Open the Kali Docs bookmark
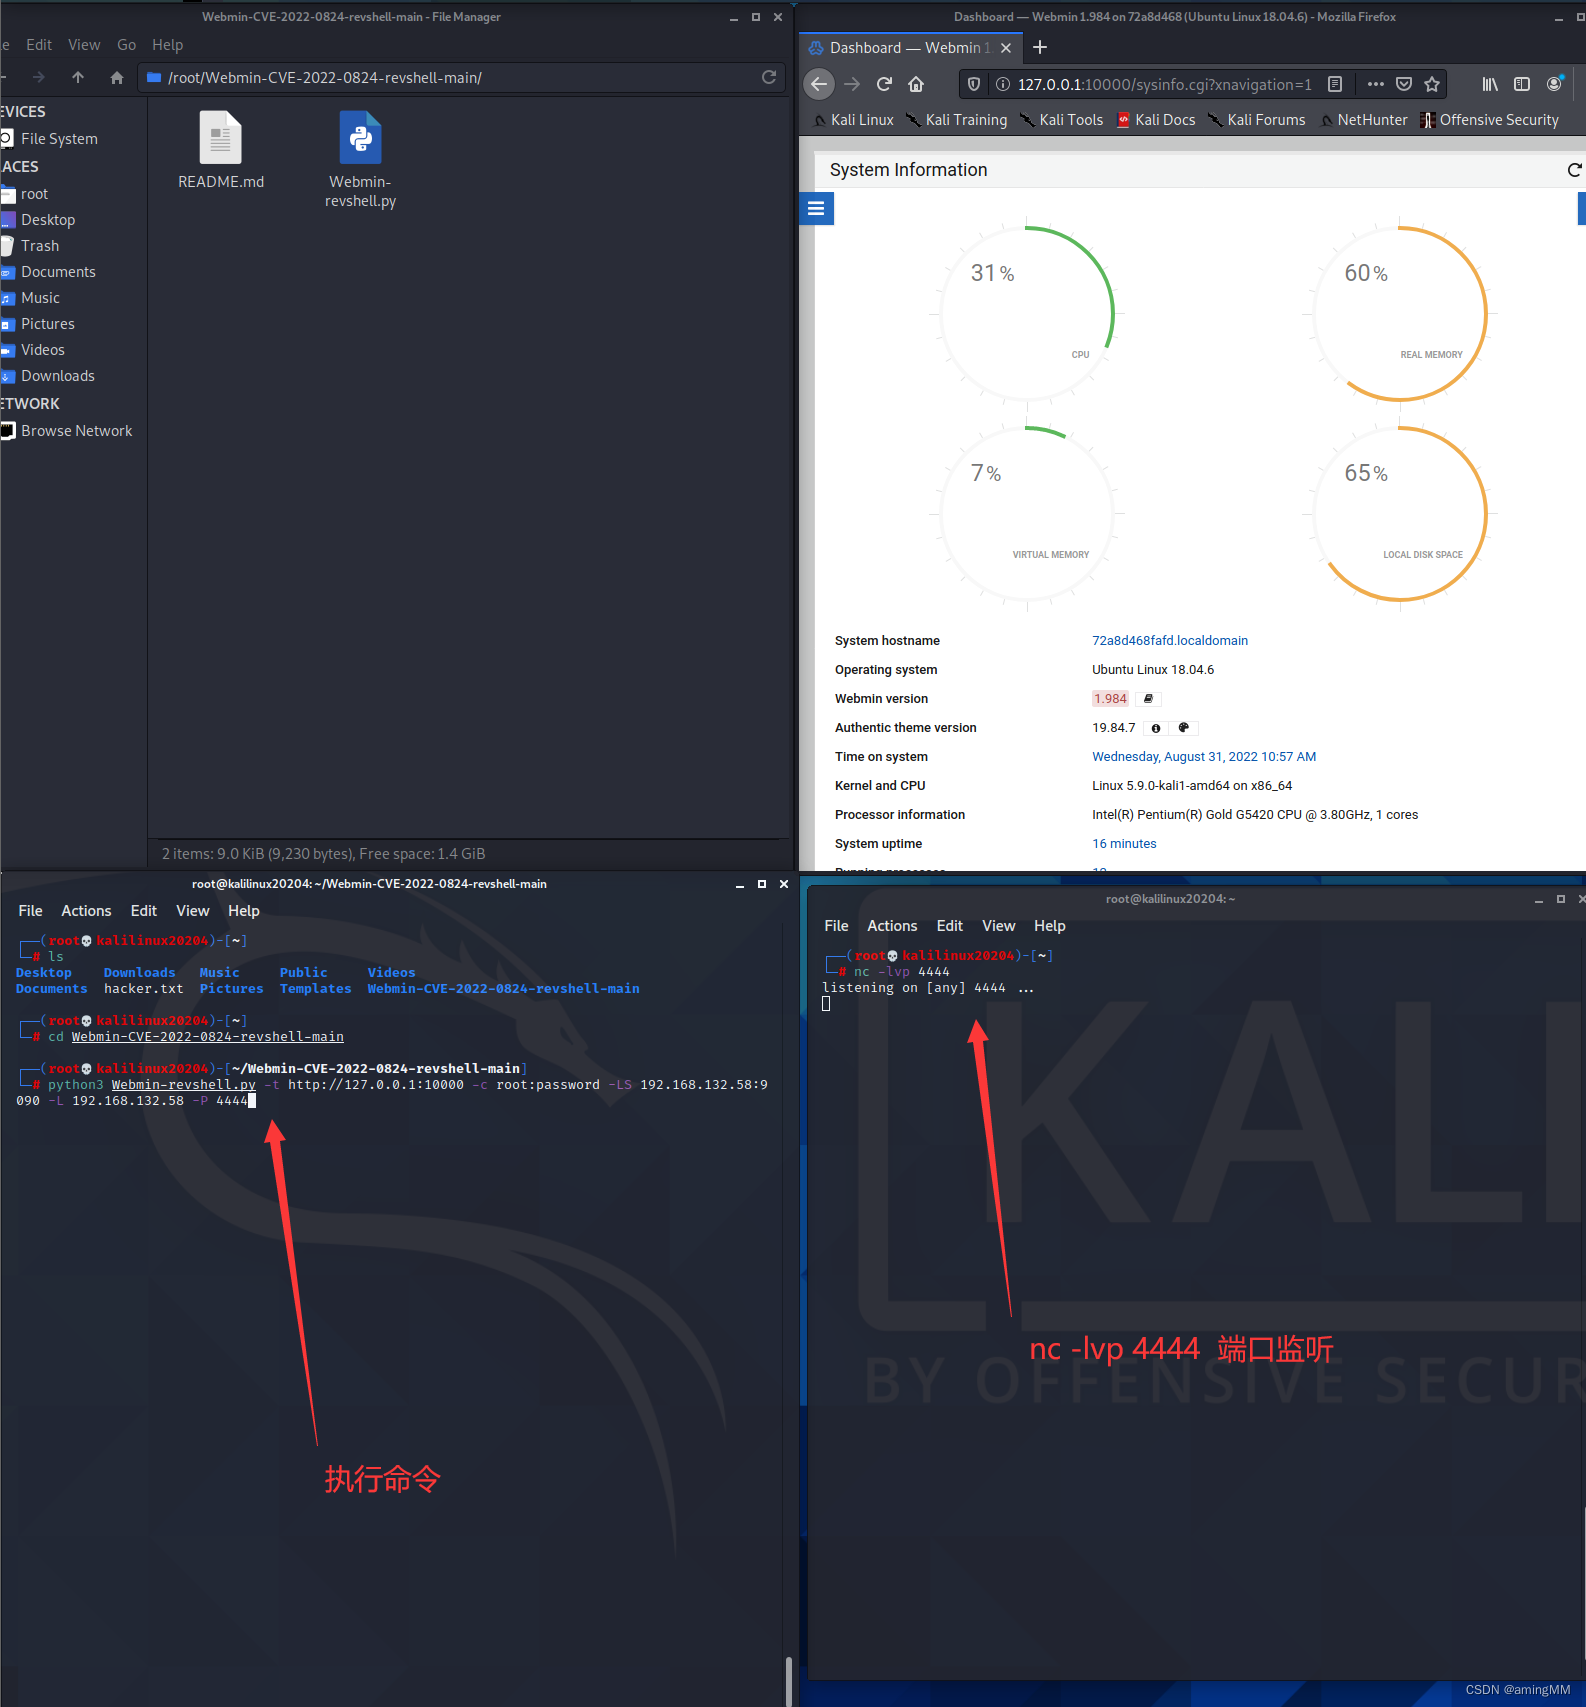This screenshot has height=1707, width=1586. pos(1156,120)
